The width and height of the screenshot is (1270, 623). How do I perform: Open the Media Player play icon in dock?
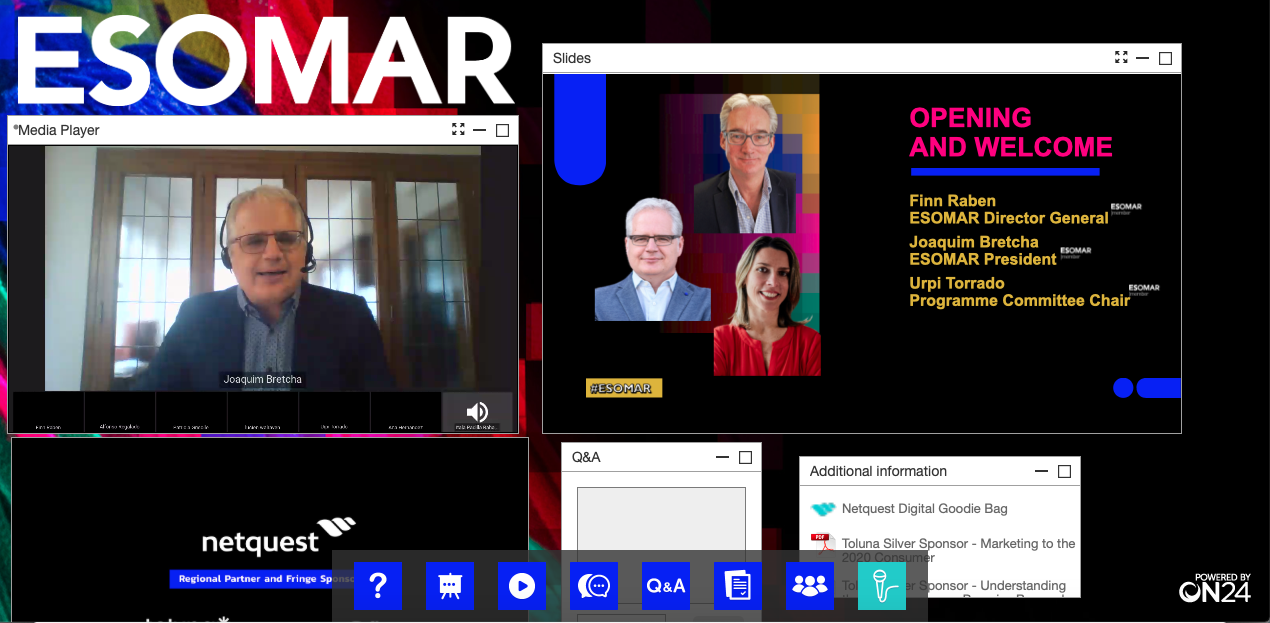(522, 585)
